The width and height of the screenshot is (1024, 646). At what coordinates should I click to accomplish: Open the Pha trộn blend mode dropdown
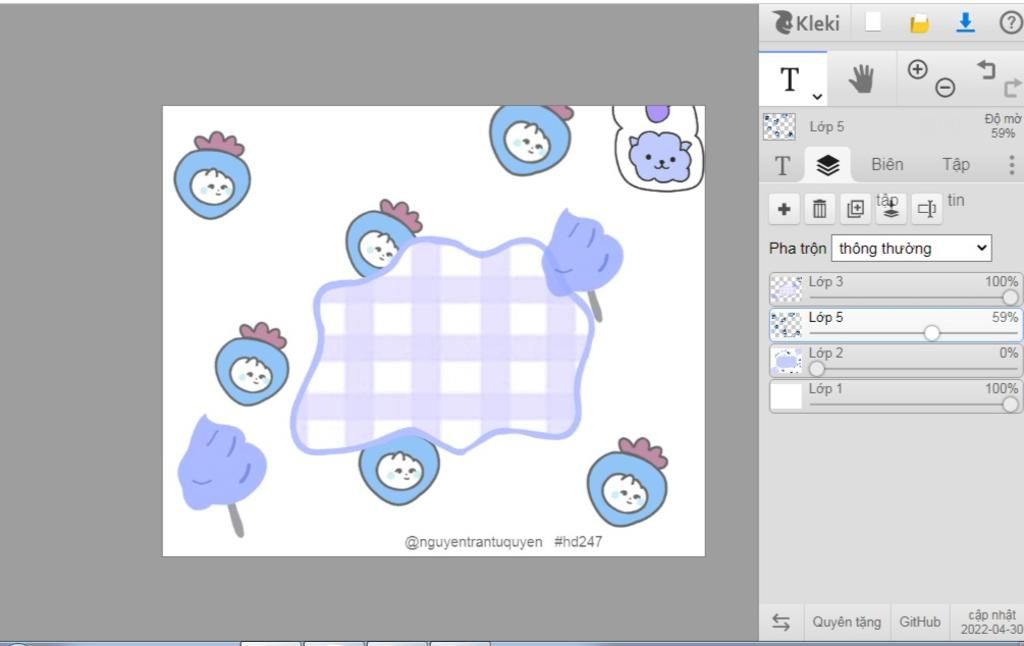tap(911, 248)
